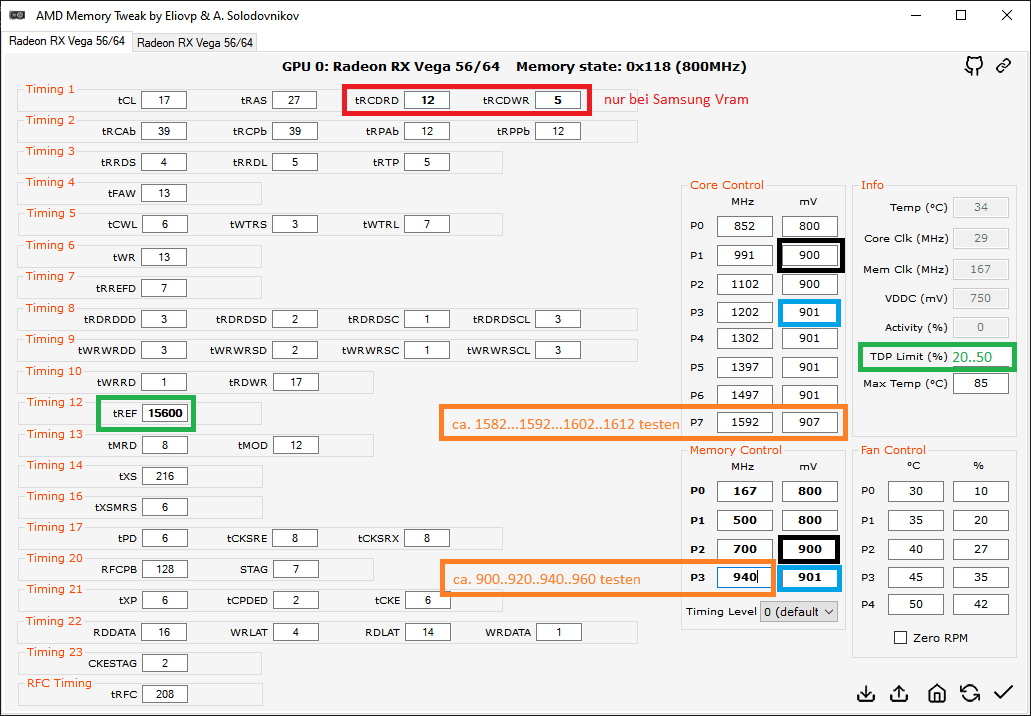Click the chain link icon

(1003, 66)
